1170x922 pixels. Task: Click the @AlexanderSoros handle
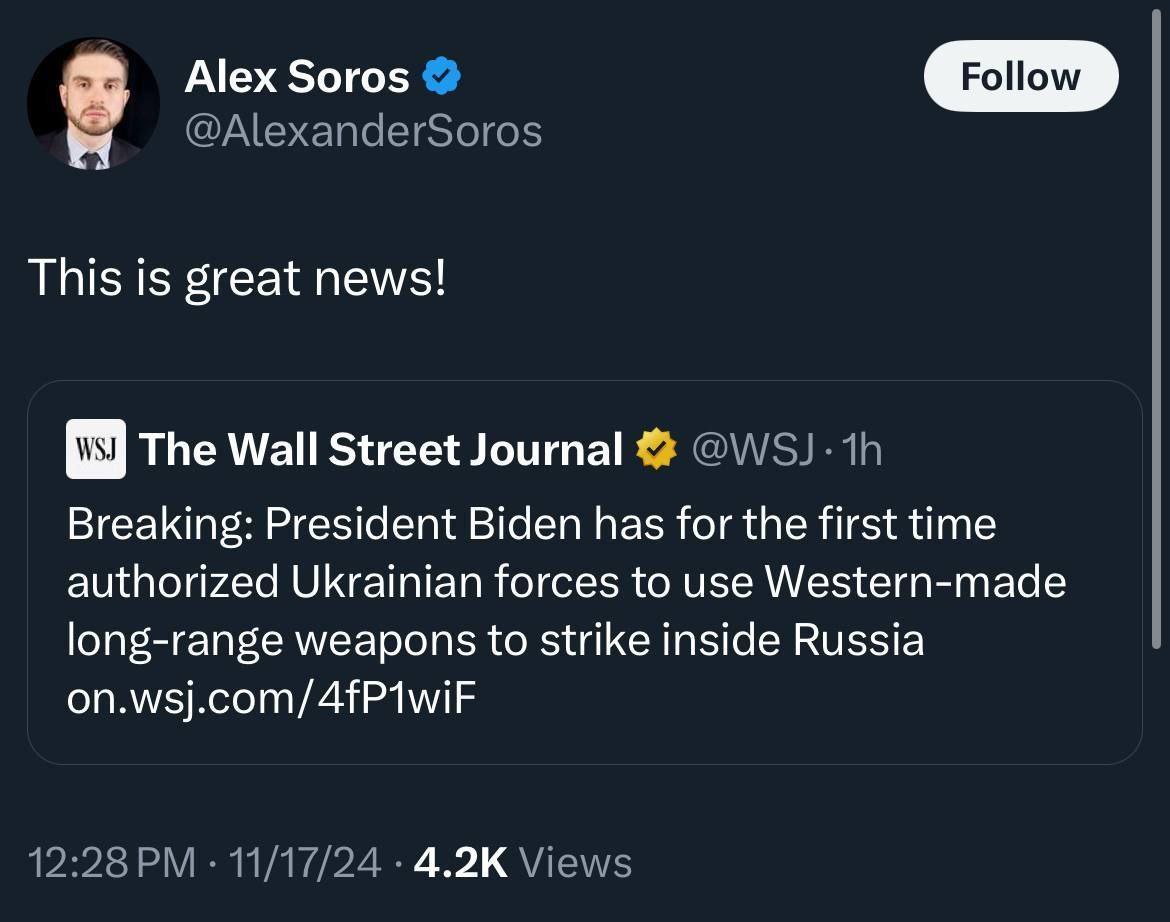click(363, 131)
